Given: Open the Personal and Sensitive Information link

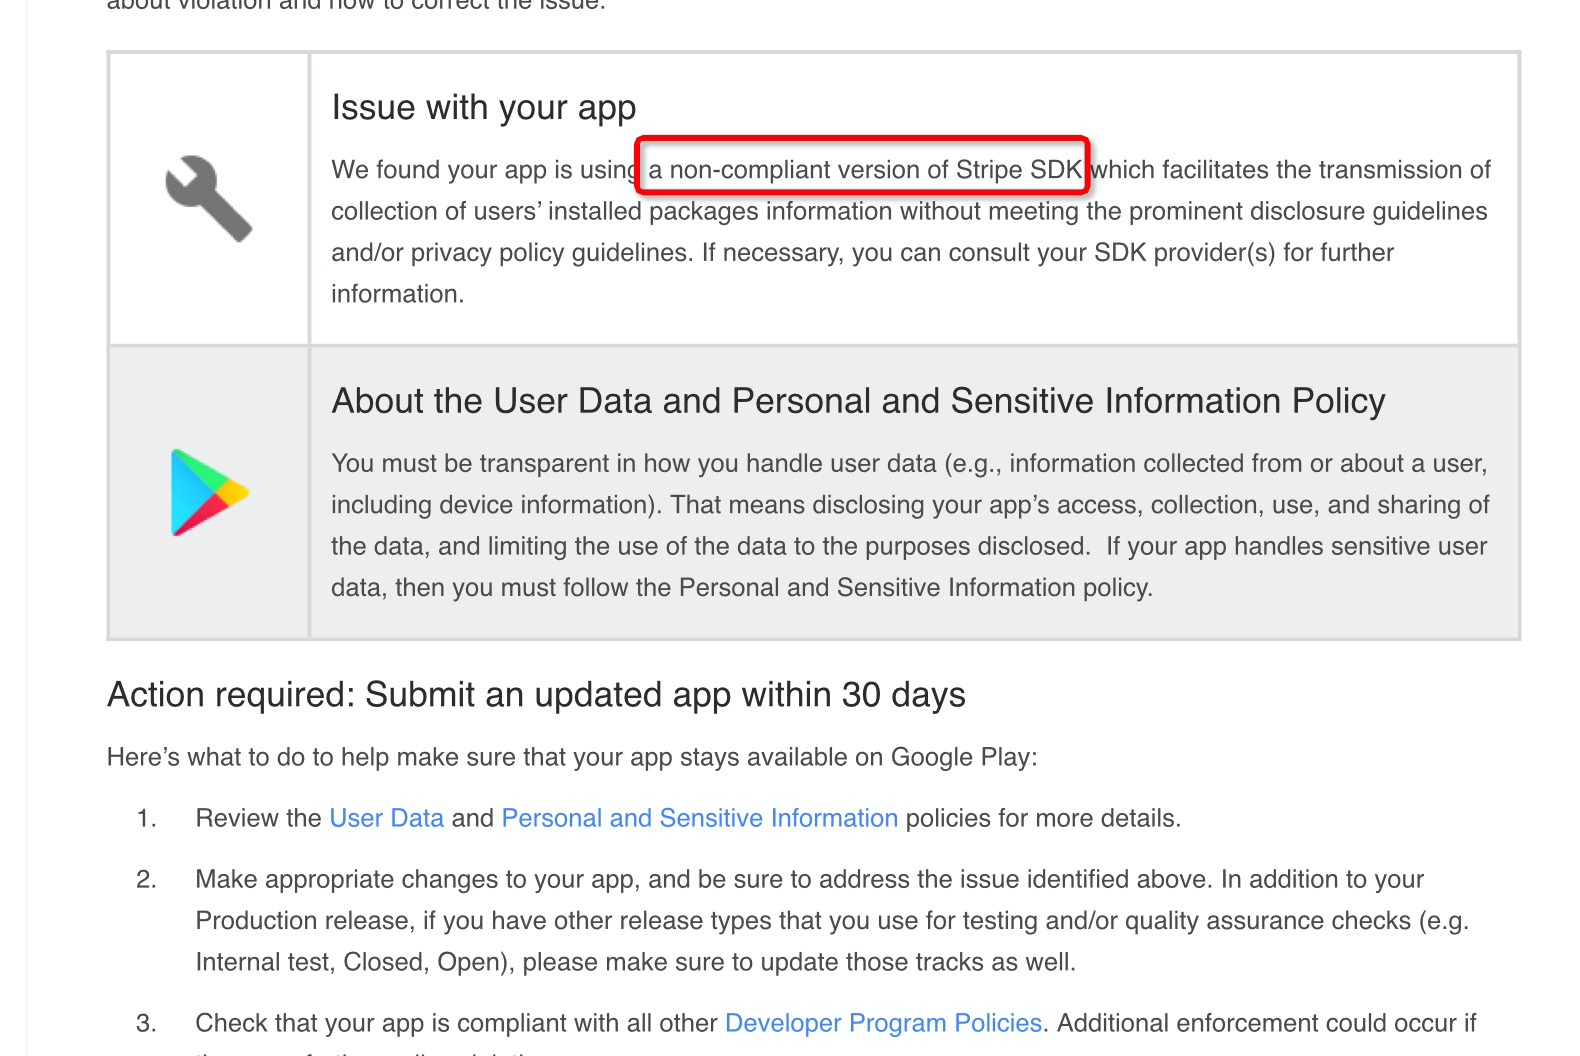Looking at the screenshot, I should (699, 818).
